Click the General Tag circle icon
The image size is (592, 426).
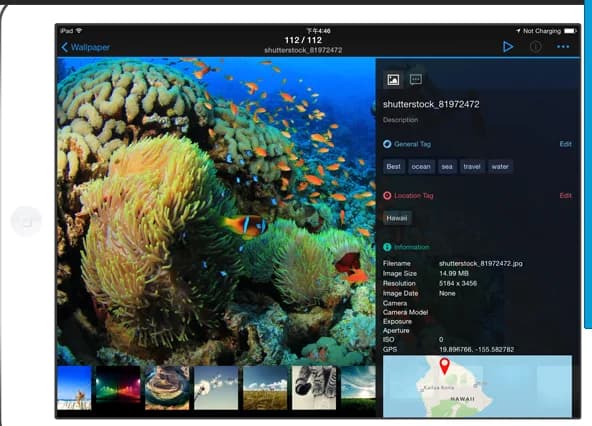click(387, 144)
